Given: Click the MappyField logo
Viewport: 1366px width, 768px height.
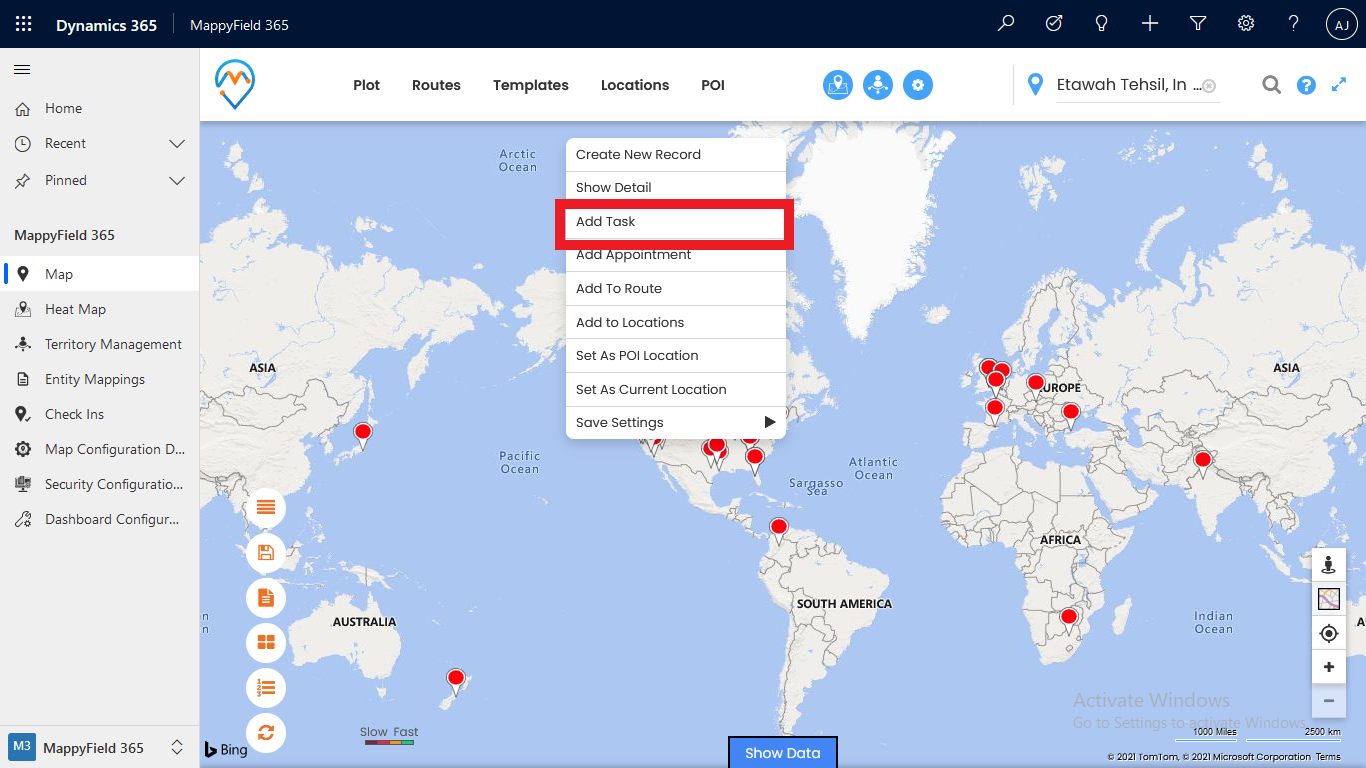Looking at the screenshot, I should (x=235, y=84).
